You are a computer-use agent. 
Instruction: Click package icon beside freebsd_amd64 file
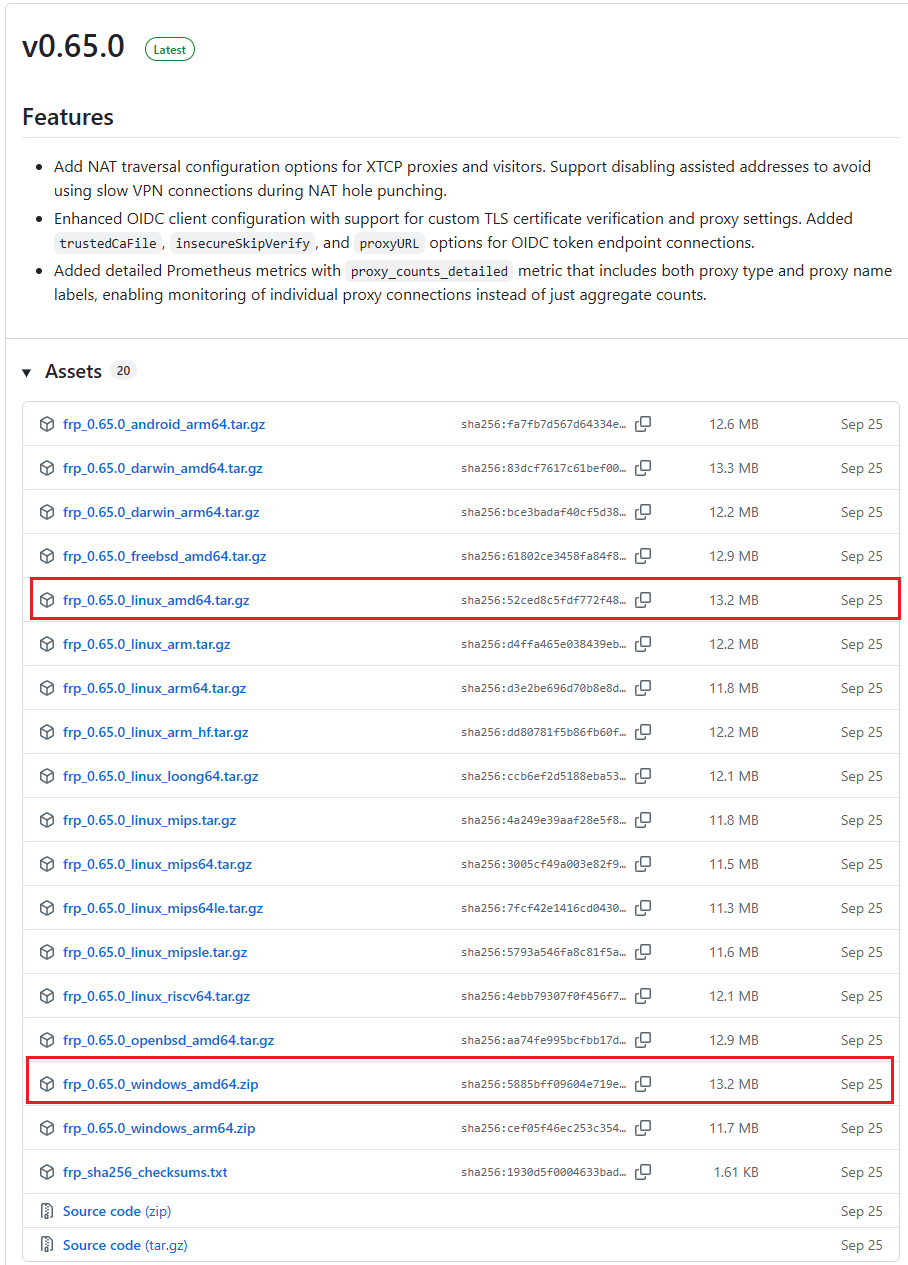pyautogui.click(x=46, y=556)
